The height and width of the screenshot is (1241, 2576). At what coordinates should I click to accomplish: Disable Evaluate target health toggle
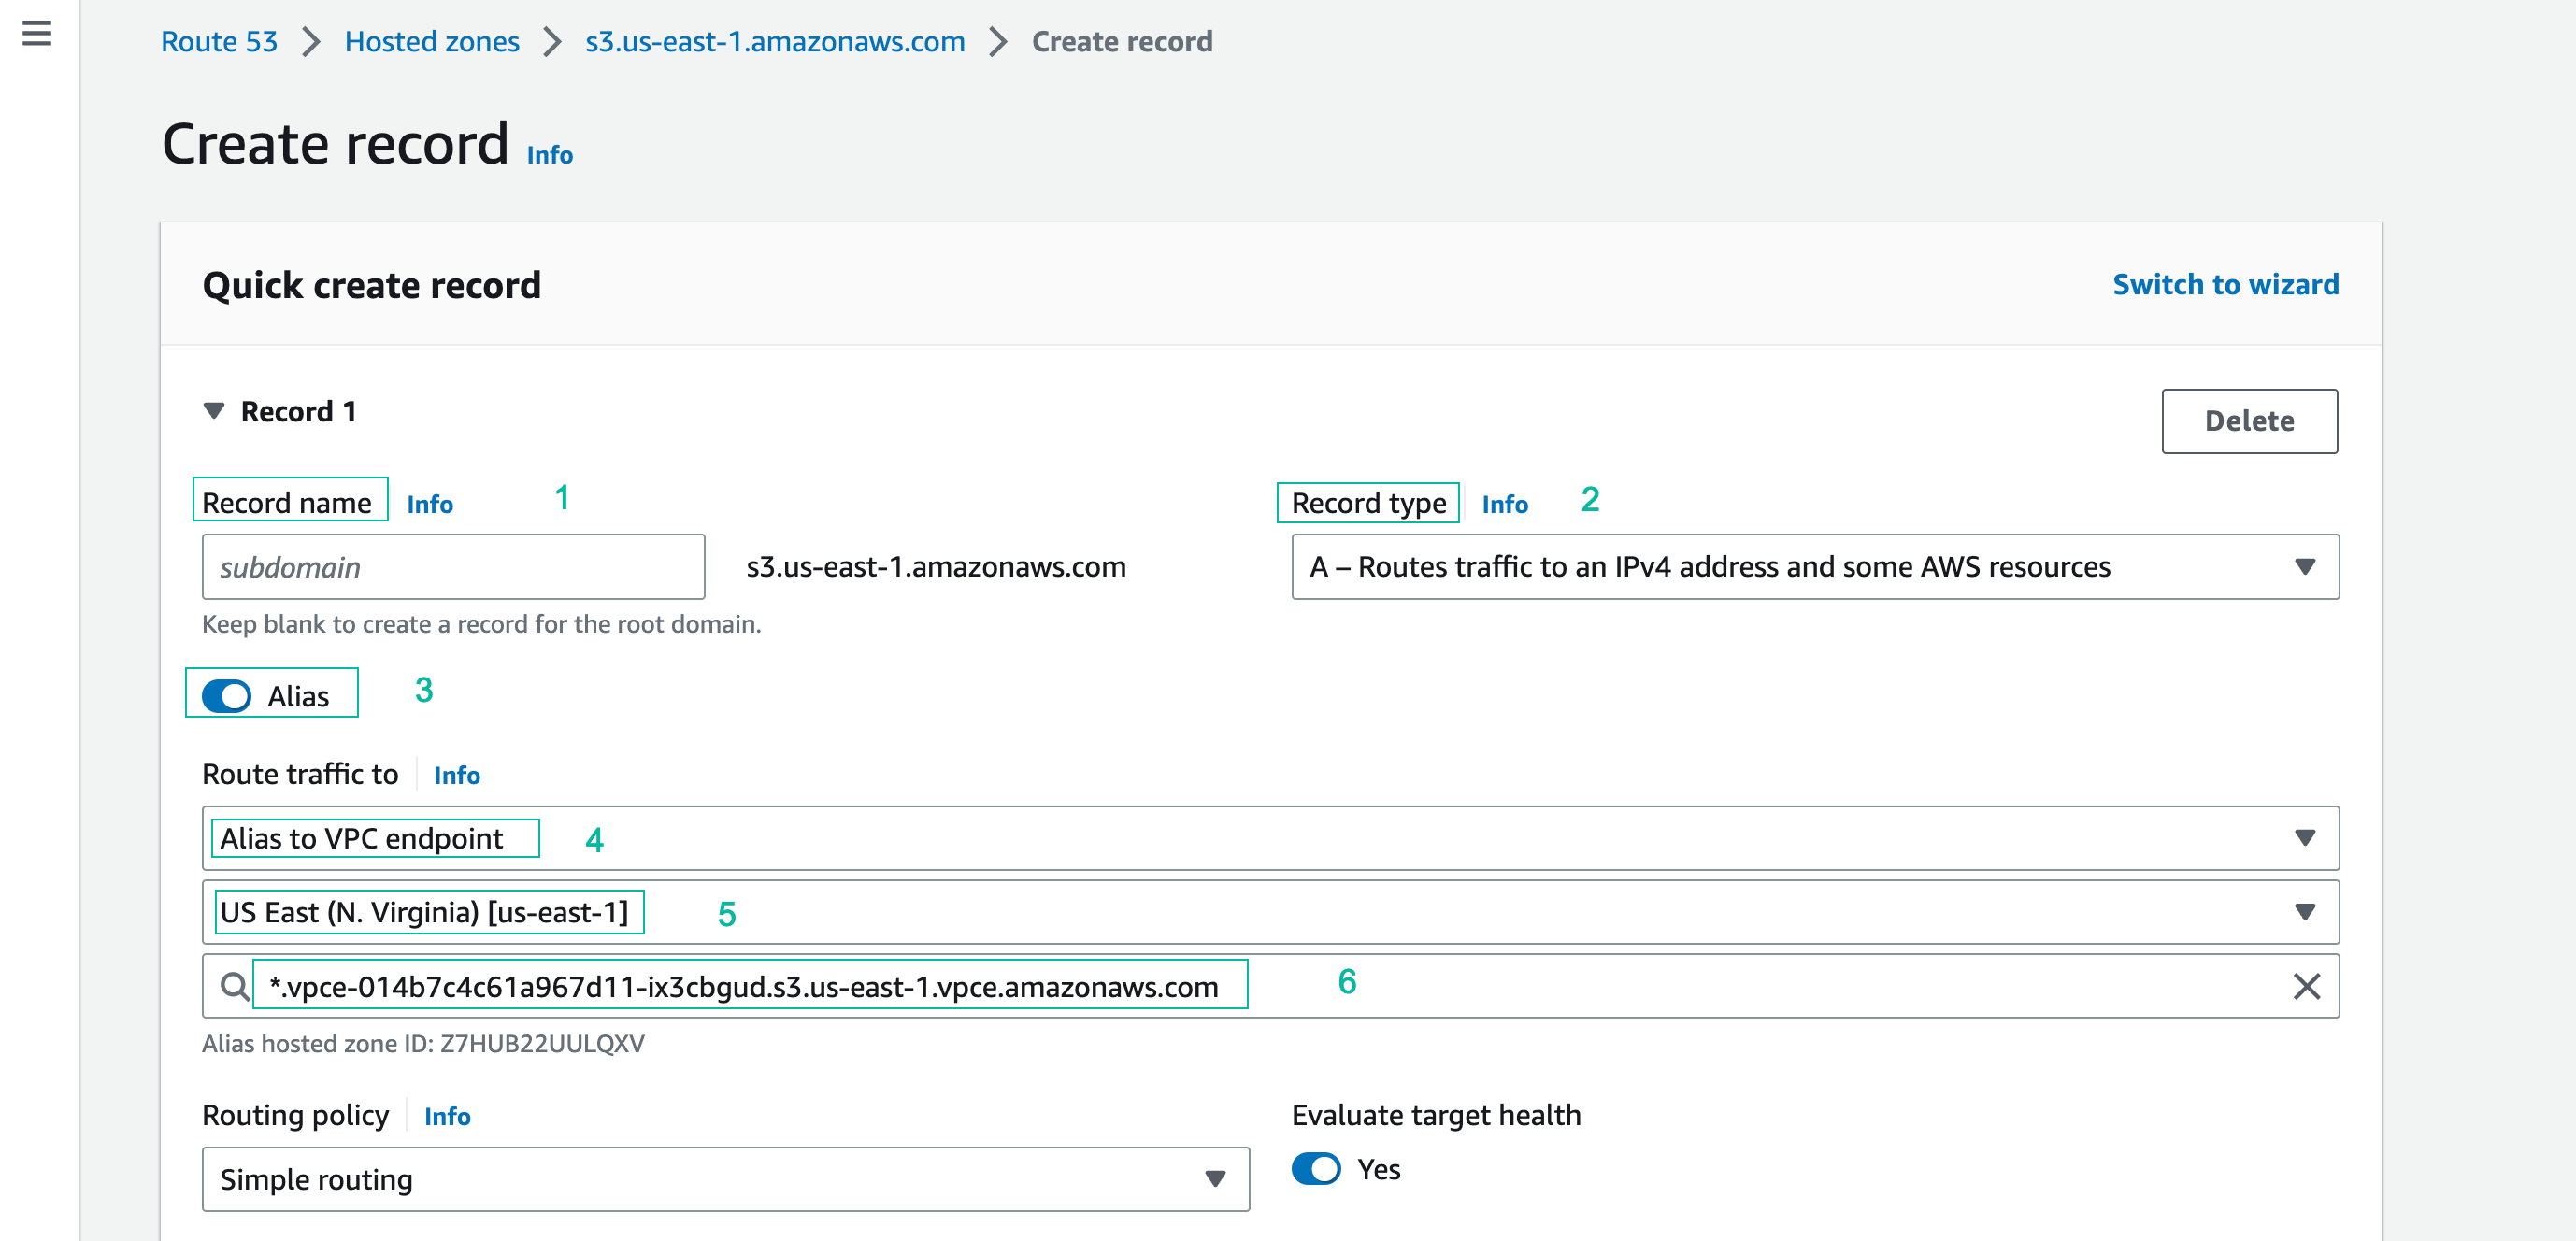coord(1315,1169)
